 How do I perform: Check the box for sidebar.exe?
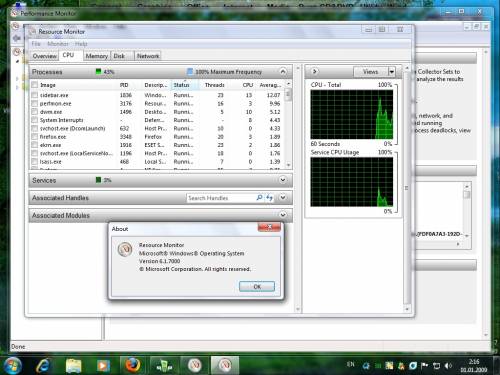[34, 95]
